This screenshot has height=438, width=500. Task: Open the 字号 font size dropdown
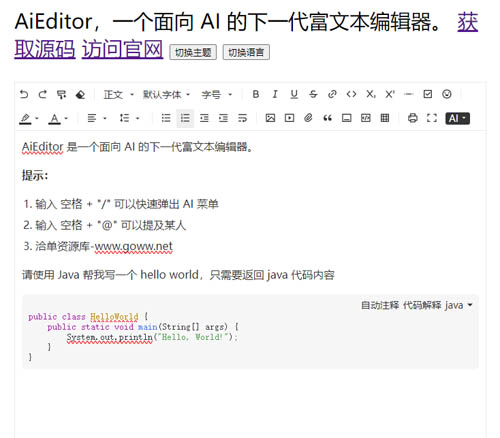(x=217, y=95)
